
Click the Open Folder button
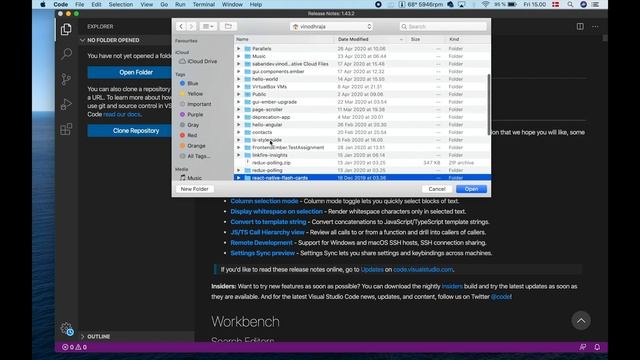(x=129, y=72)
